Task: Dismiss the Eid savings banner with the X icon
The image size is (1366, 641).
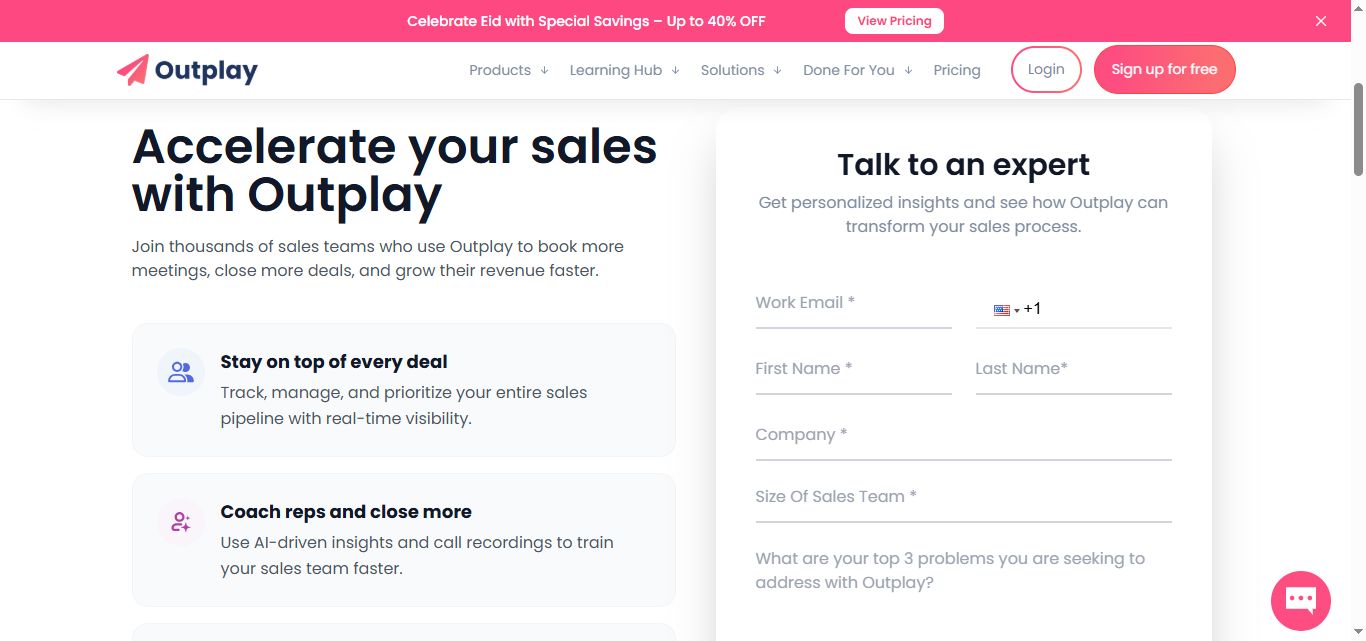Action: 1321,20
